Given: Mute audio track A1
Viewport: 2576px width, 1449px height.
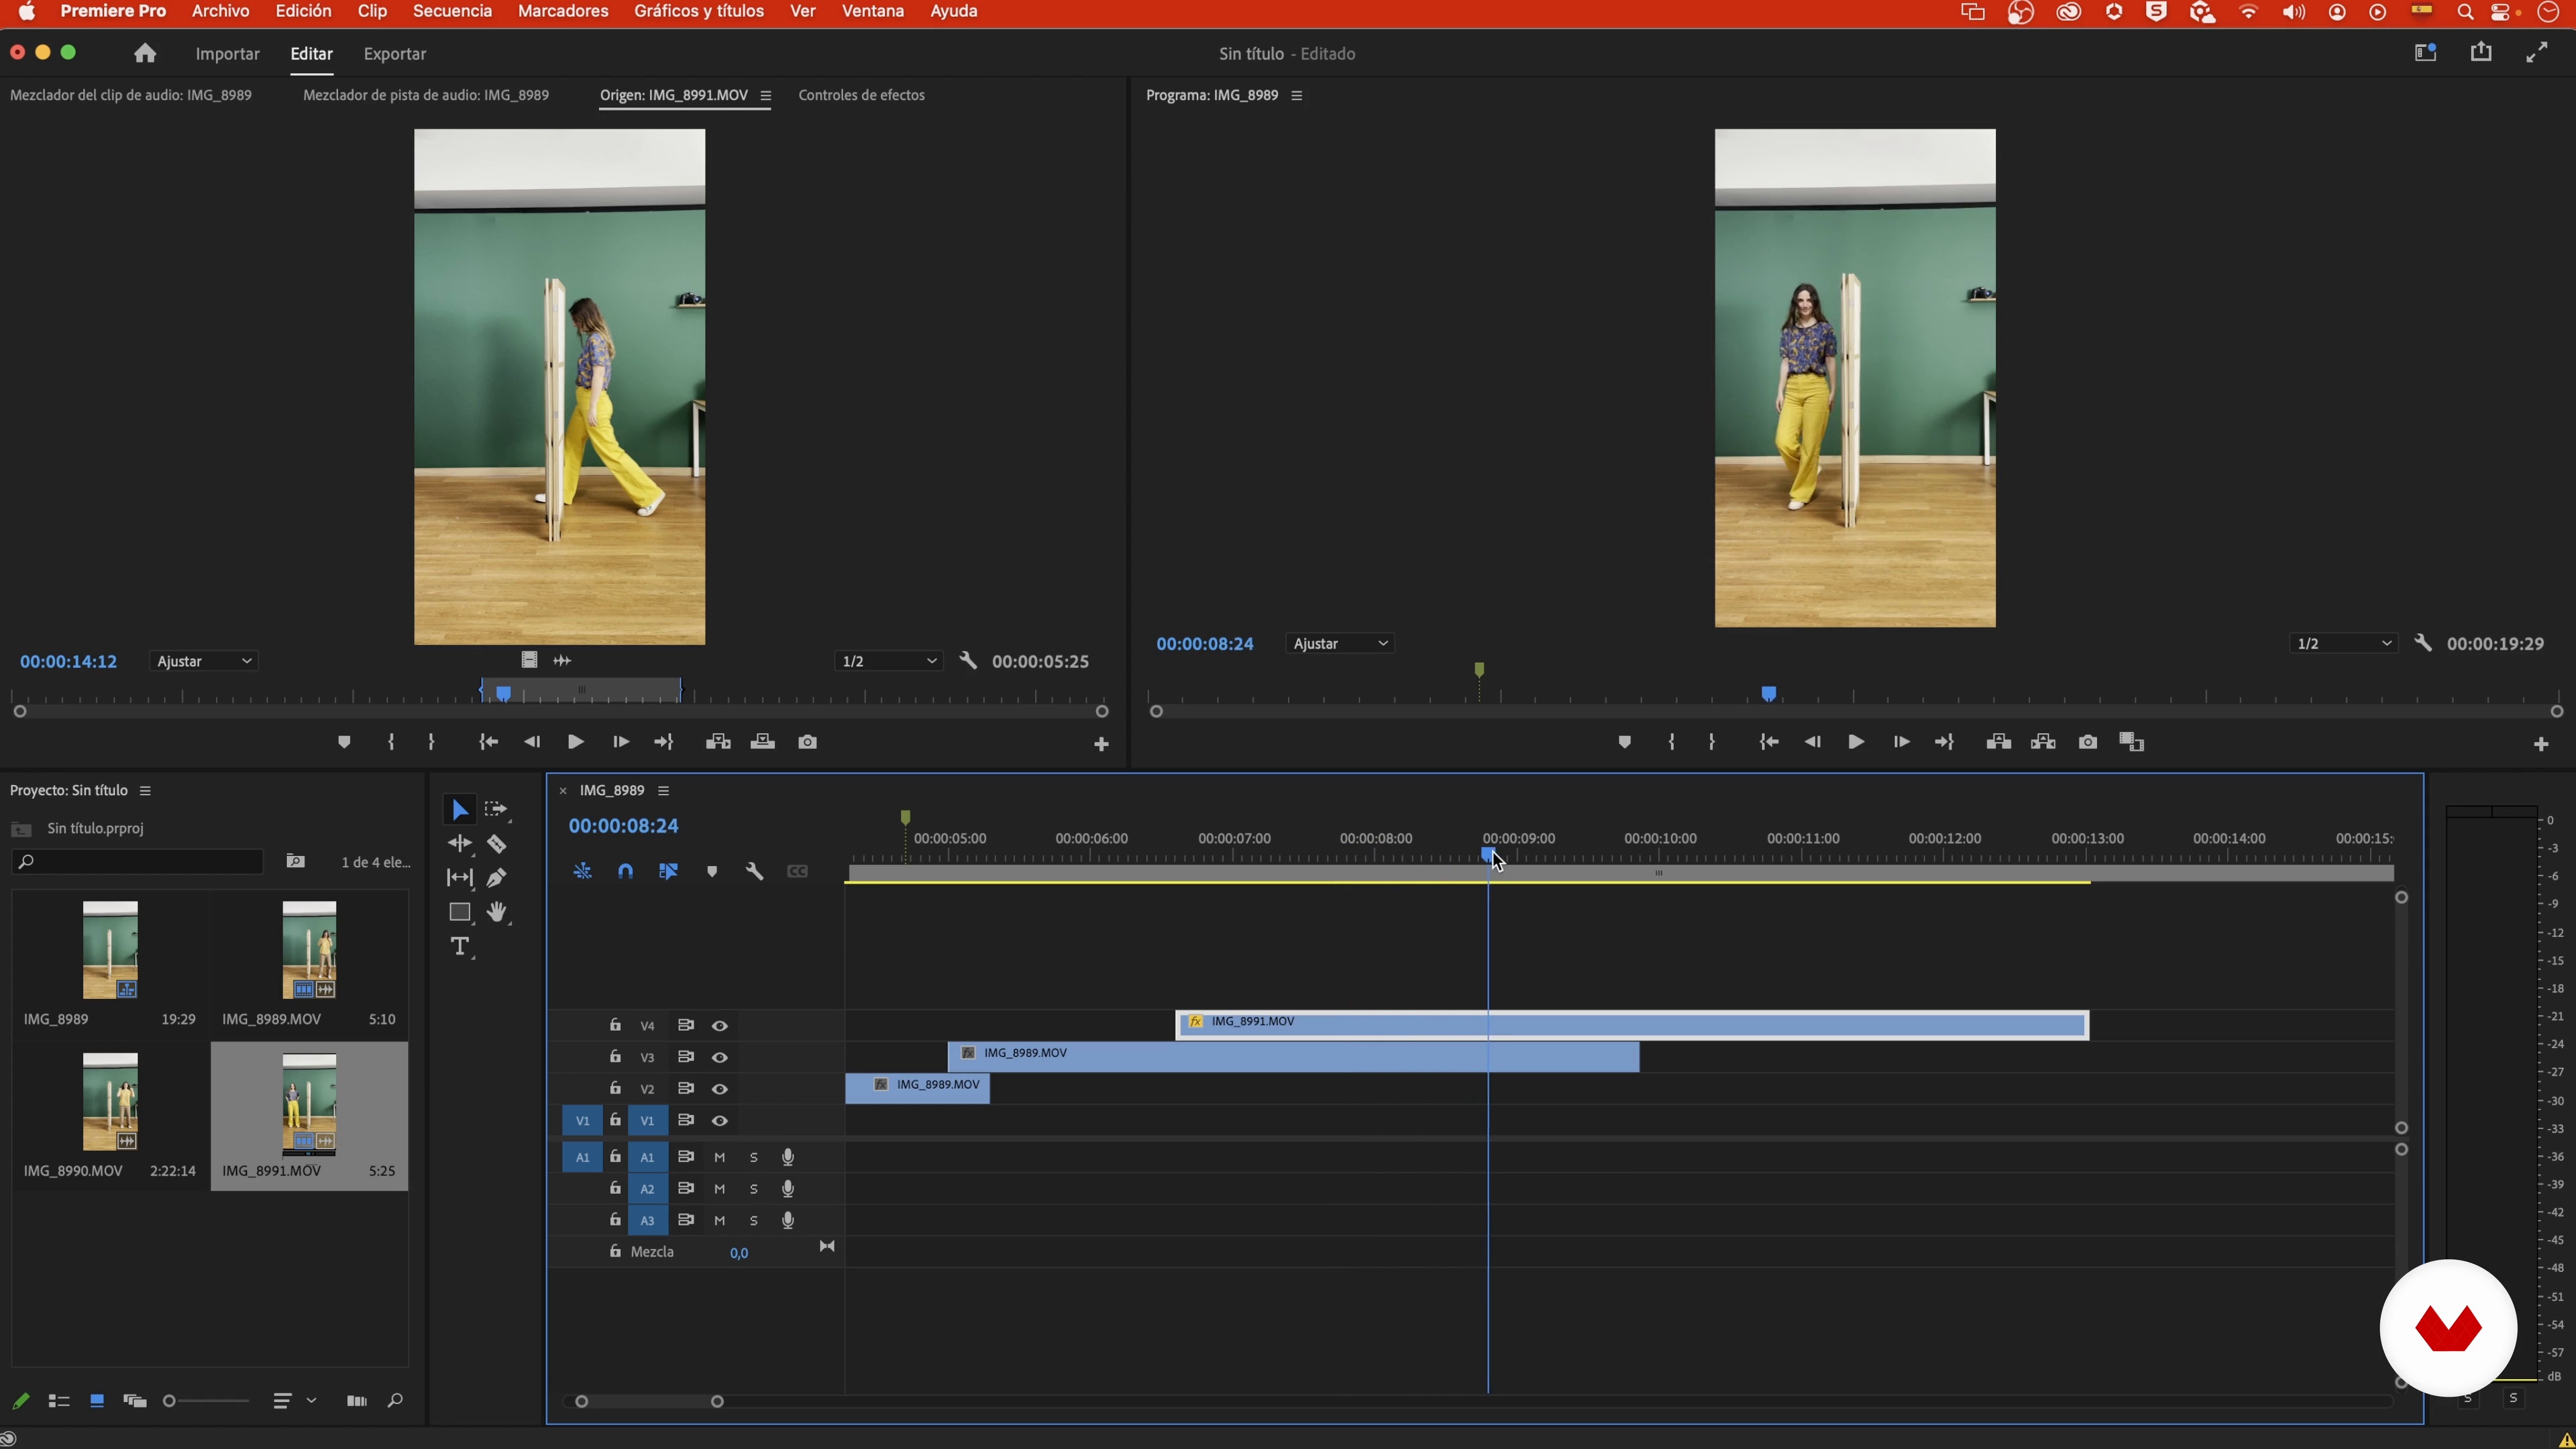Looking at the screenshot, I should coord(719,1157).
